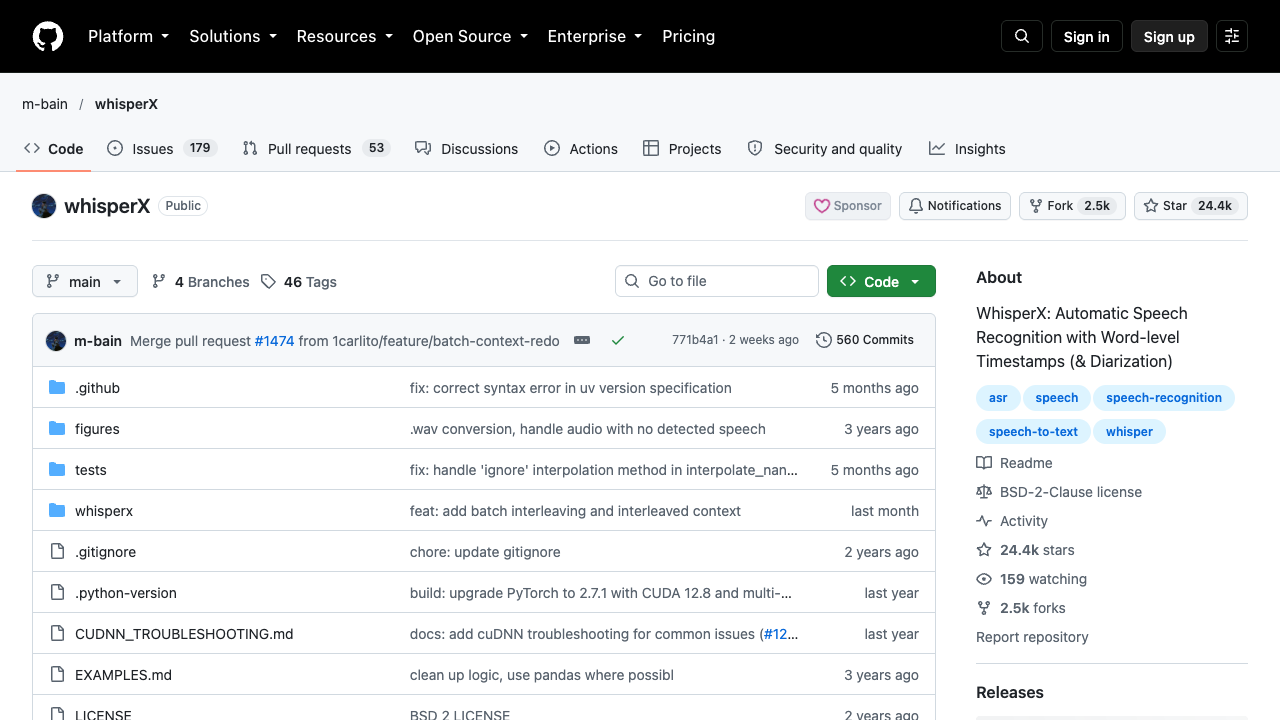Open the search magnifier button

1022,36
